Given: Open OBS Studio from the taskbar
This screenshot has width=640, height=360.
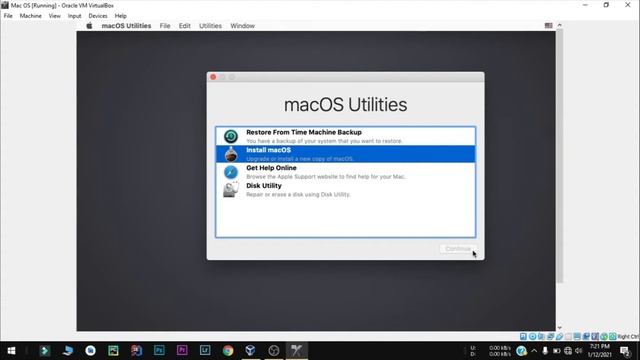Looking at the screenshot, I should click(x=274, y=351).
